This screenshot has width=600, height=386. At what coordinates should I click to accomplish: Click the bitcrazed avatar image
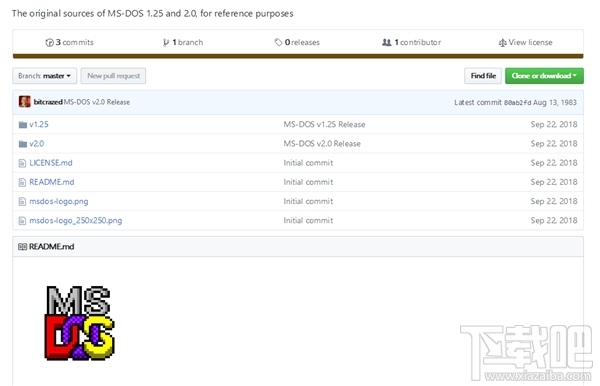coord(24,102)
